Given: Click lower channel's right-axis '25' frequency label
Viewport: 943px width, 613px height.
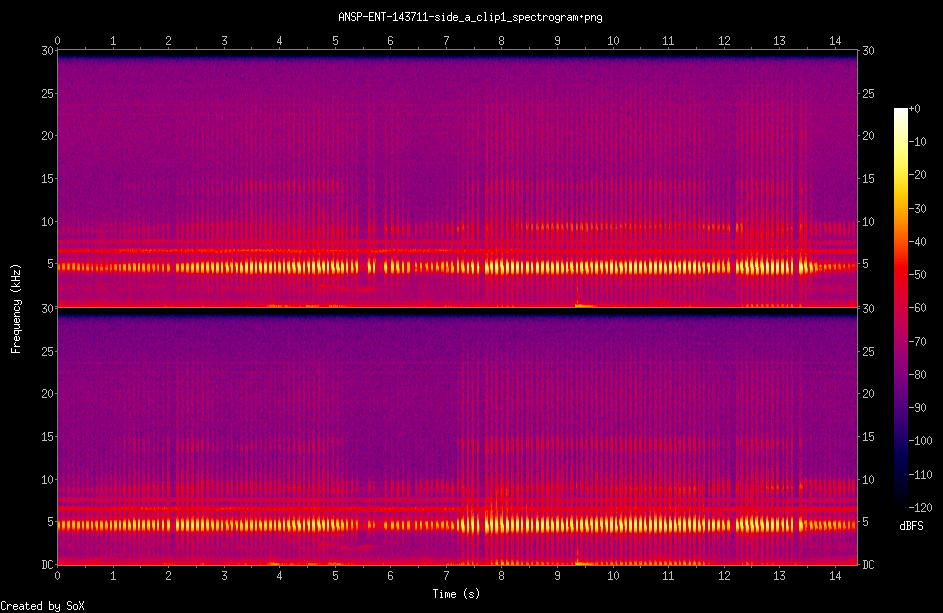Looking at the screenshot, I should pos(868,351).
